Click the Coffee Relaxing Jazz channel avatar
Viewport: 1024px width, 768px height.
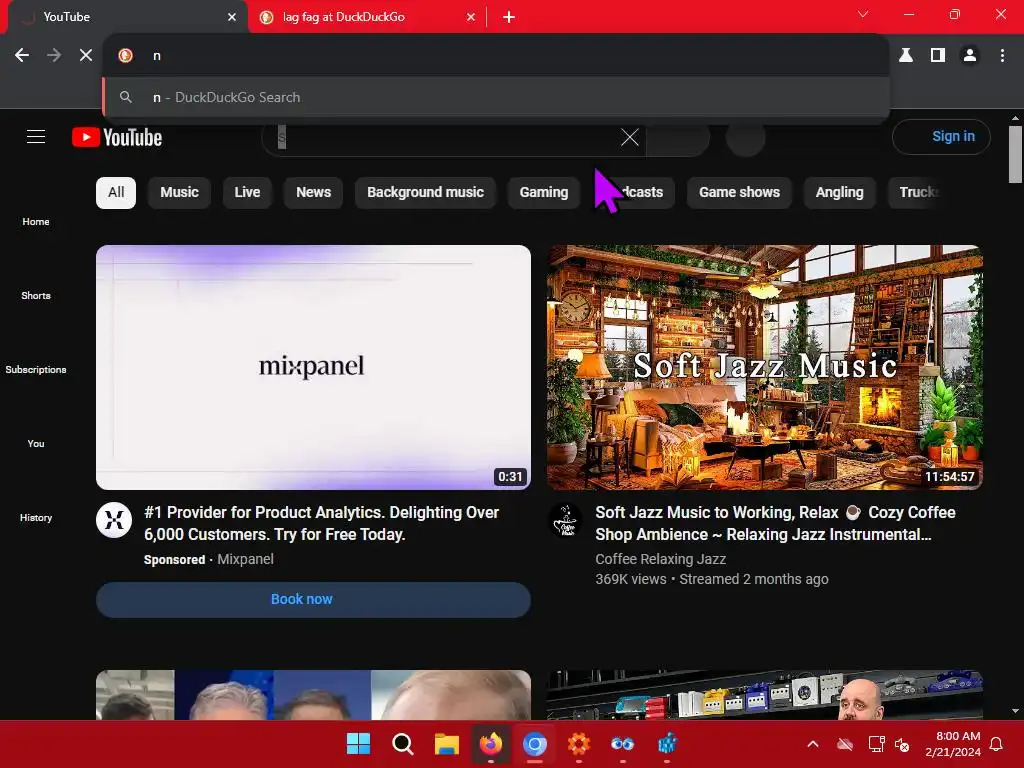(x=566, y=520)
